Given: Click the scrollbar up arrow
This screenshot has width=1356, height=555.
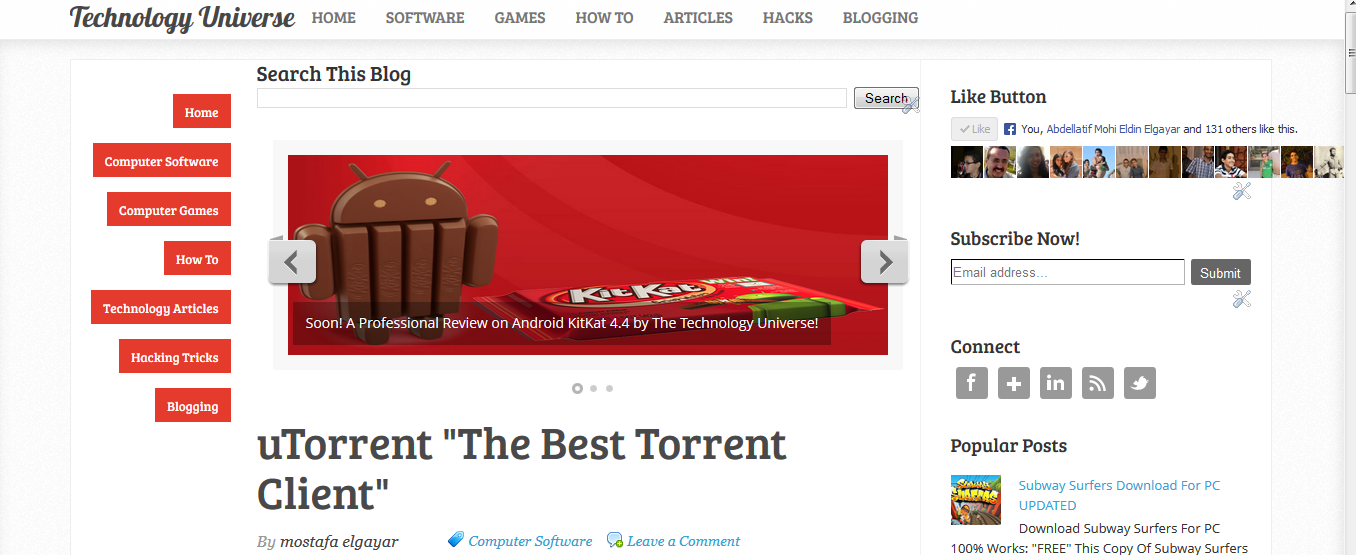Looking at the screenshot, I should (x=1350, y=6).
